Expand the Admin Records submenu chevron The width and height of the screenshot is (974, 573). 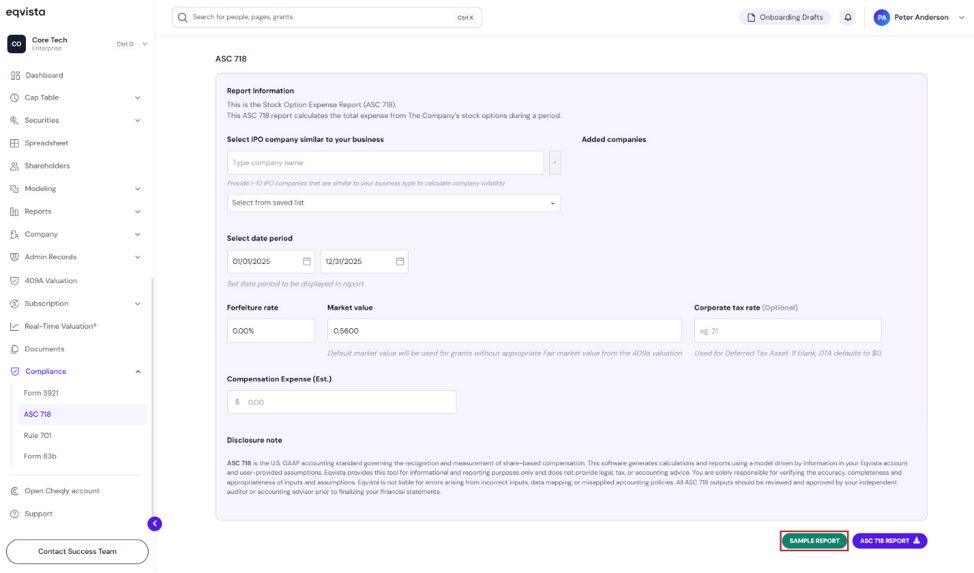(x=138, y=257)
